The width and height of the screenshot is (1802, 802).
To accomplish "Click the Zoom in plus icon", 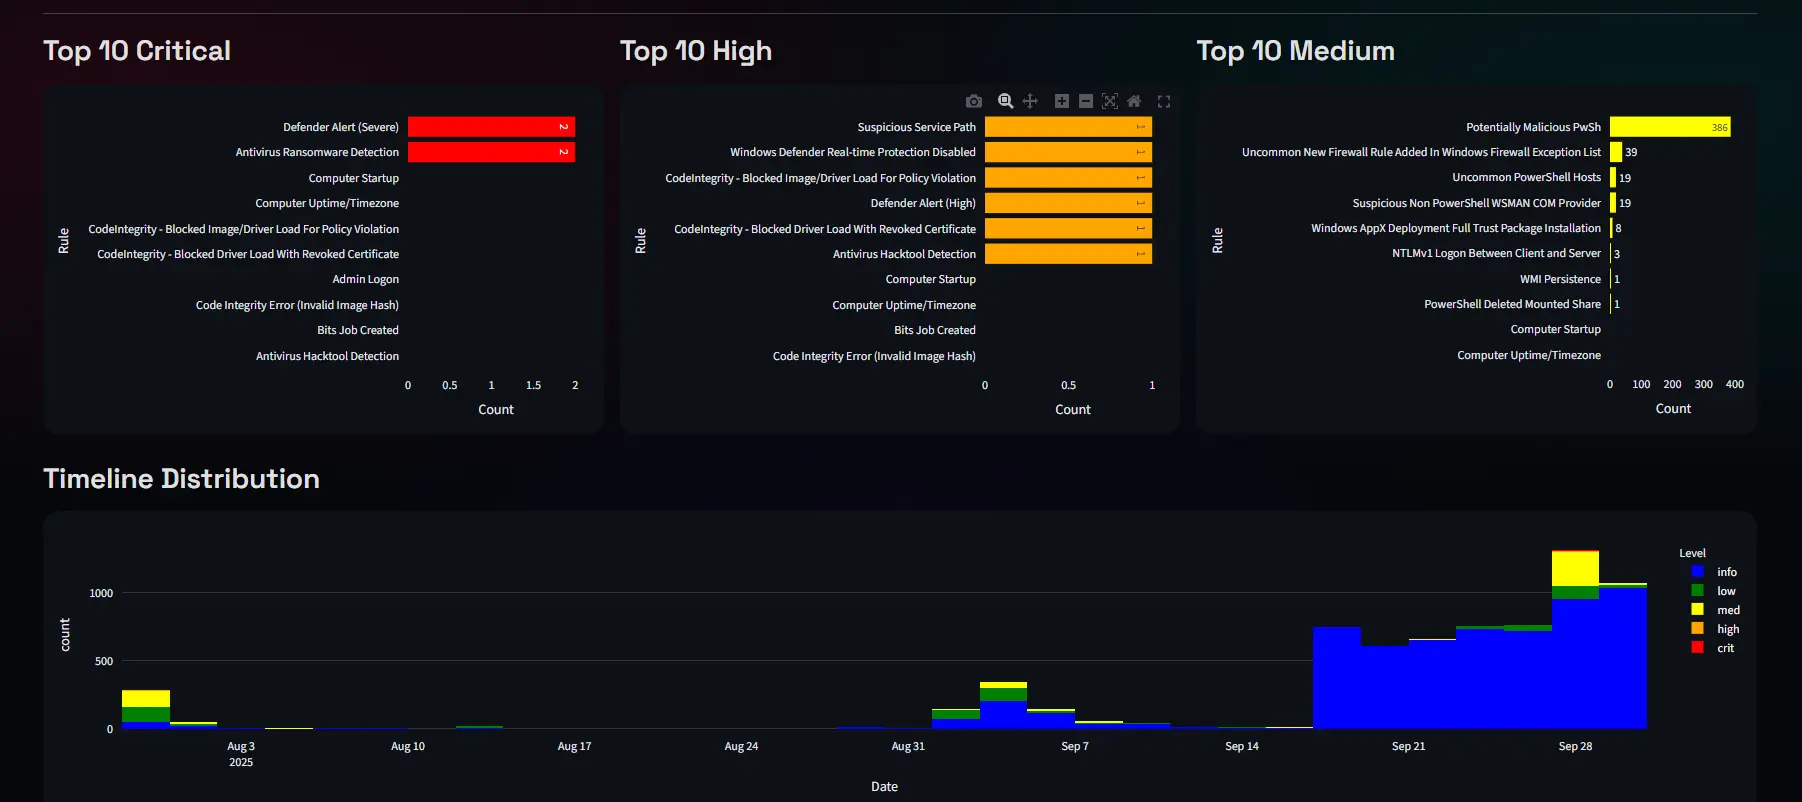I will pos(1062,101).
